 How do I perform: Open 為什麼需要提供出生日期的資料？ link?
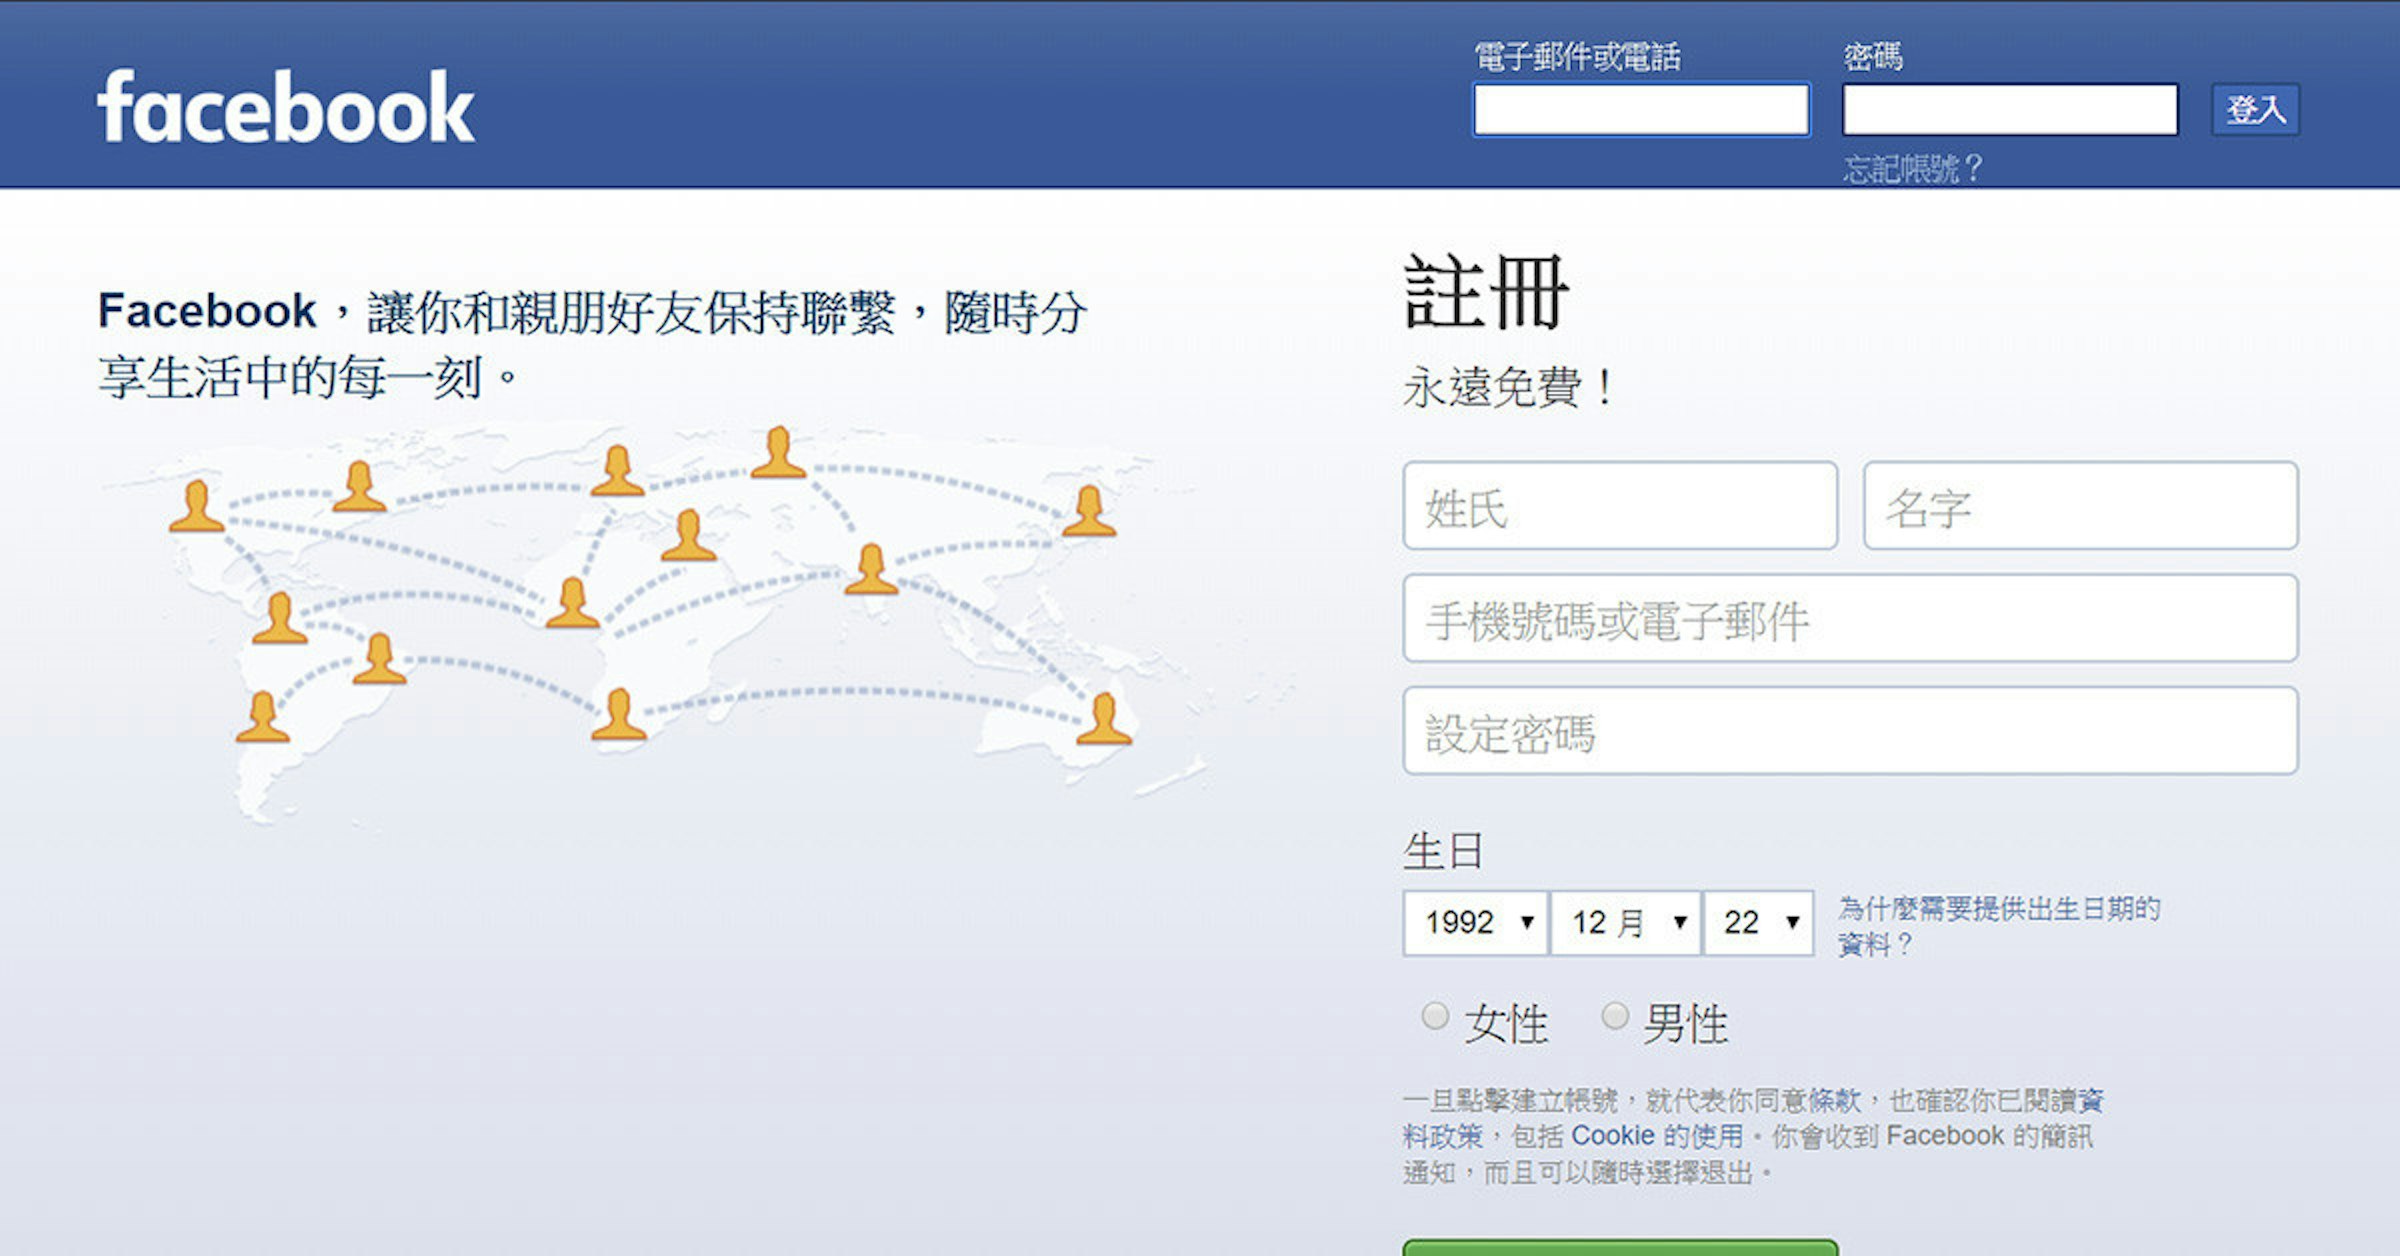click(1999, 926)
